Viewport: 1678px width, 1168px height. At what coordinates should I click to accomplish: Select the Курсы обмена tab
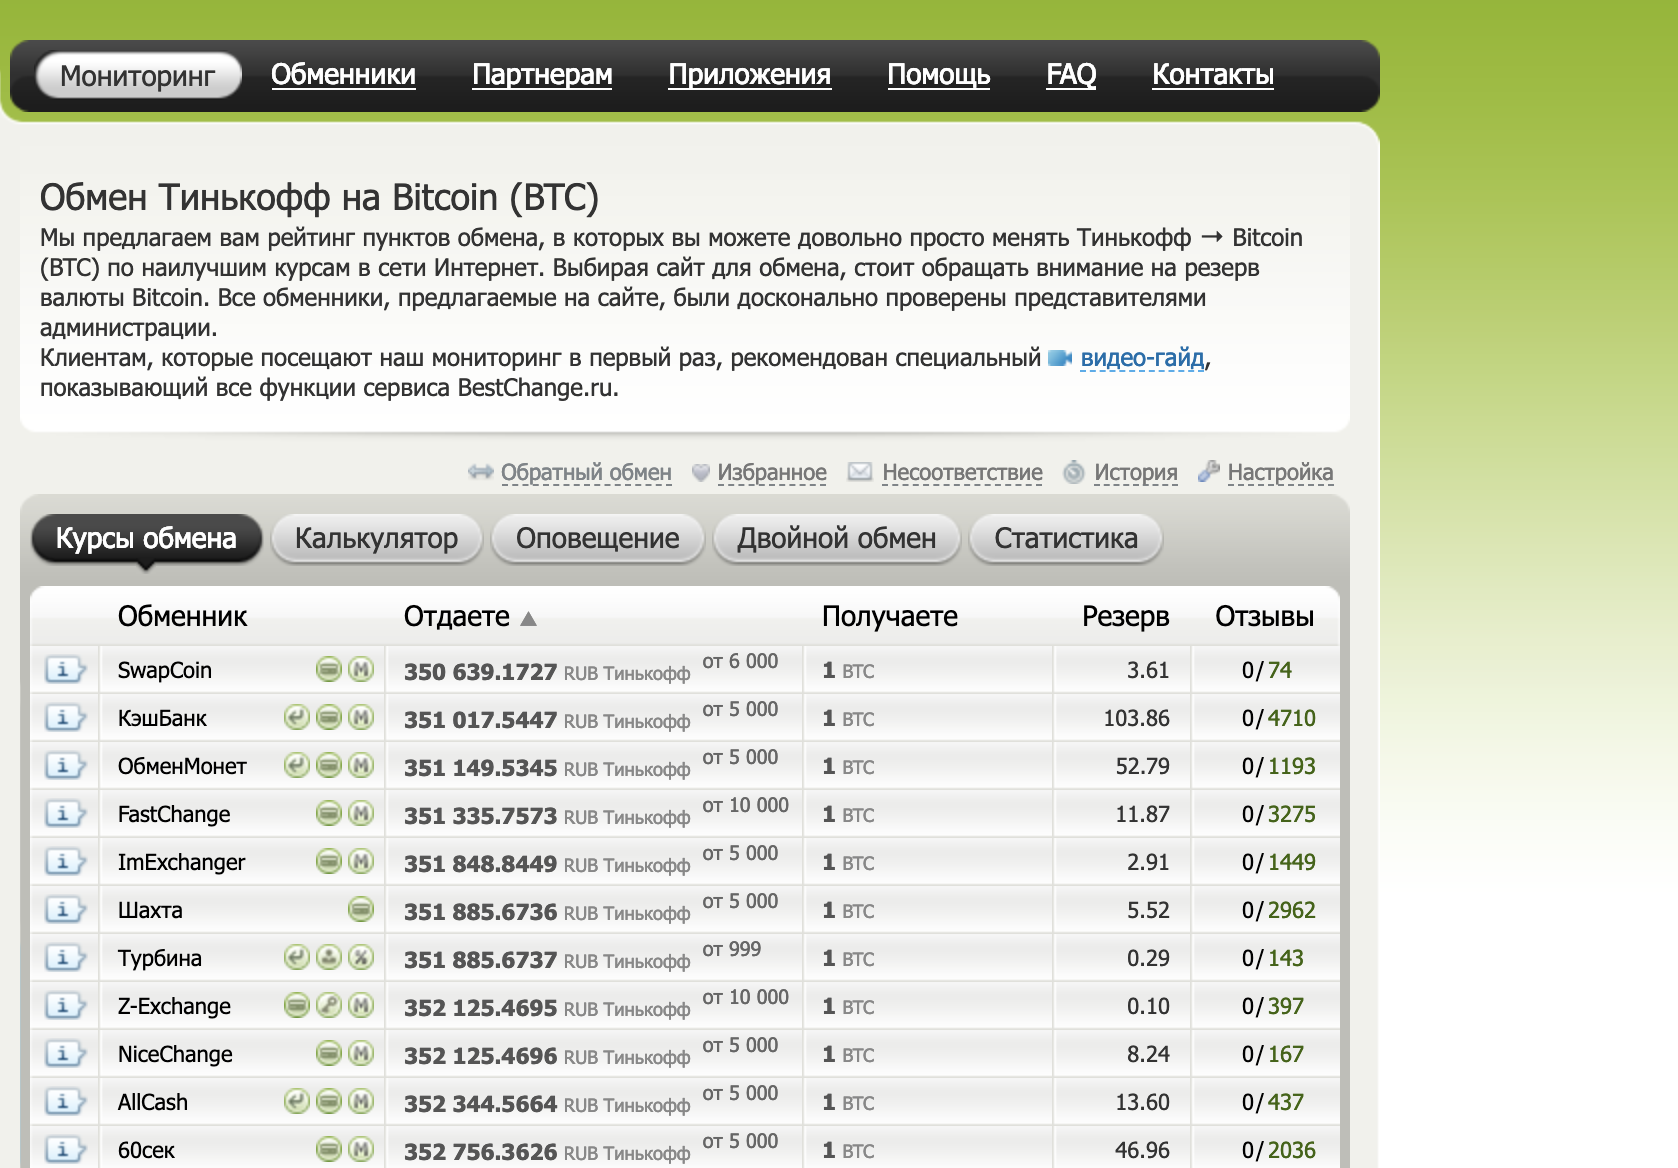tap(146, 538)
